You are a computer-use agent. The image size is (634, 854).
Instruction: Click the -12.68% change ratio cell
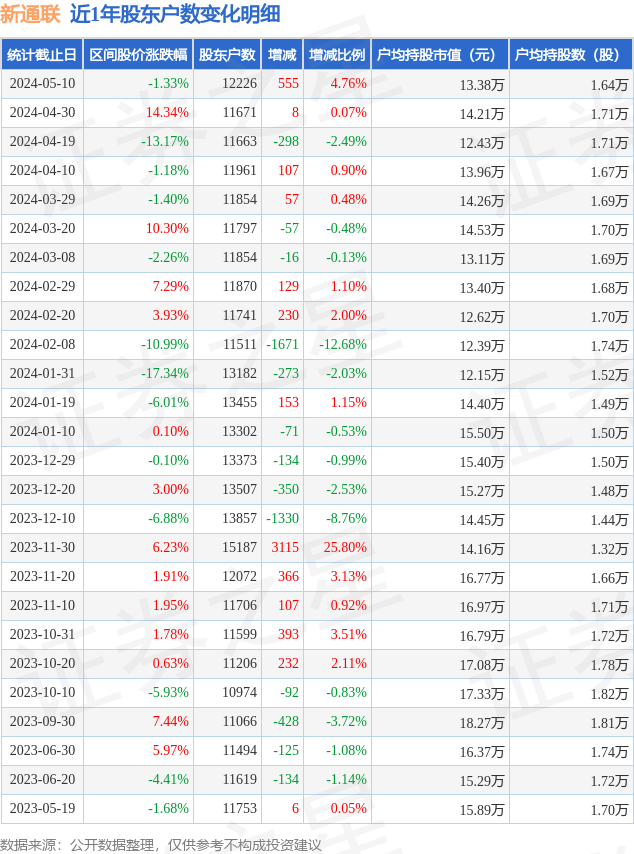click(343, 345)
